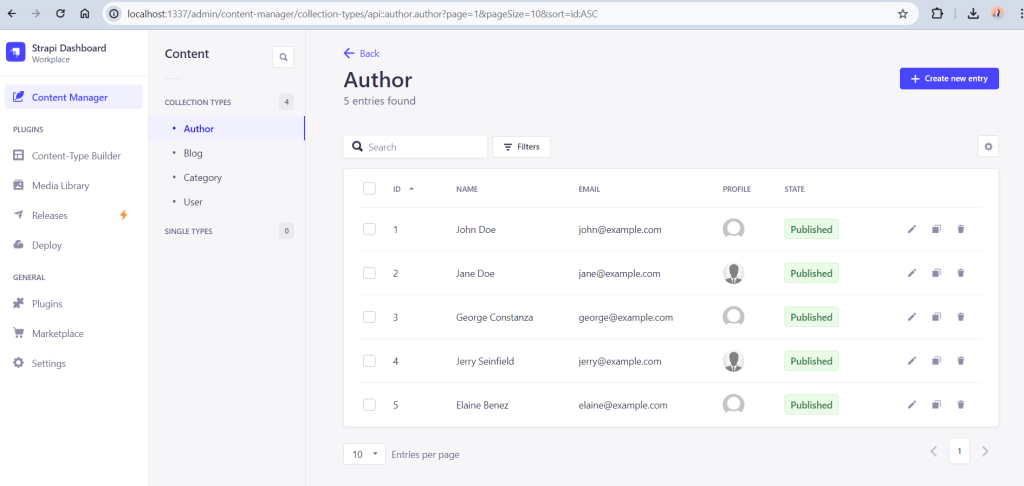Click the author Search input field
This screenshot has height=486, width=1024.
(x=424, y=147)
